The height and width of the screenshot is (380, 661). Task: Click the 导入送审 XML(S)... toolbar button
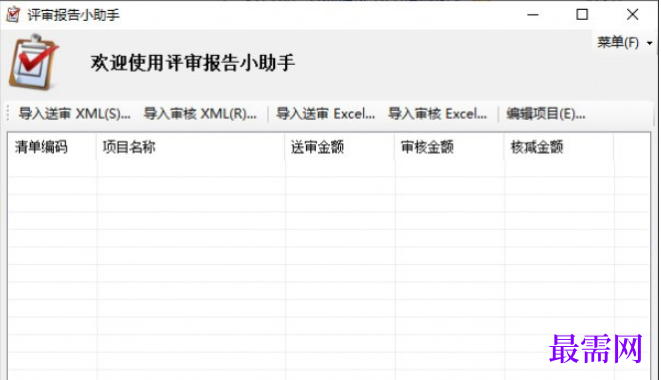coord(75,114)
